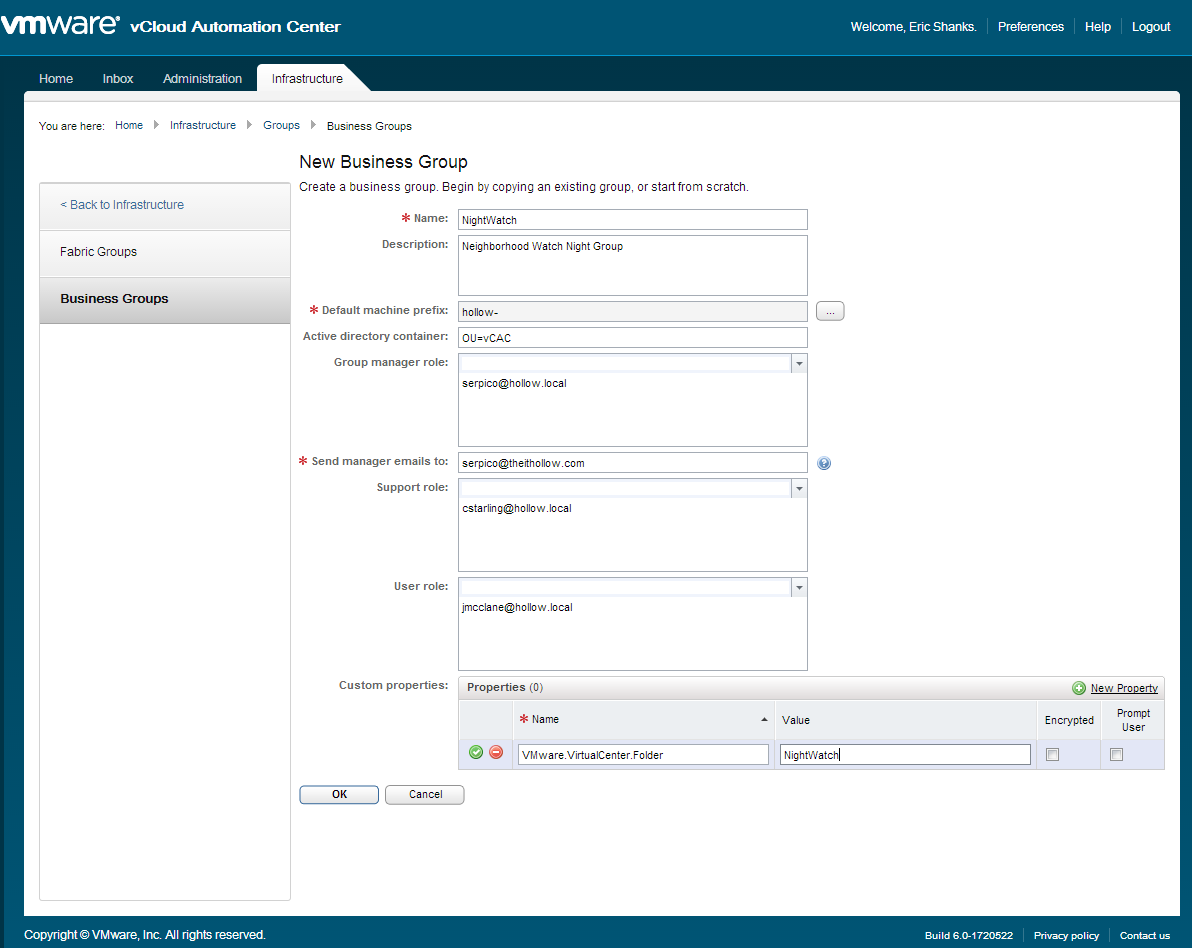Switch to the Administration tab

click(x=202, y=79)
